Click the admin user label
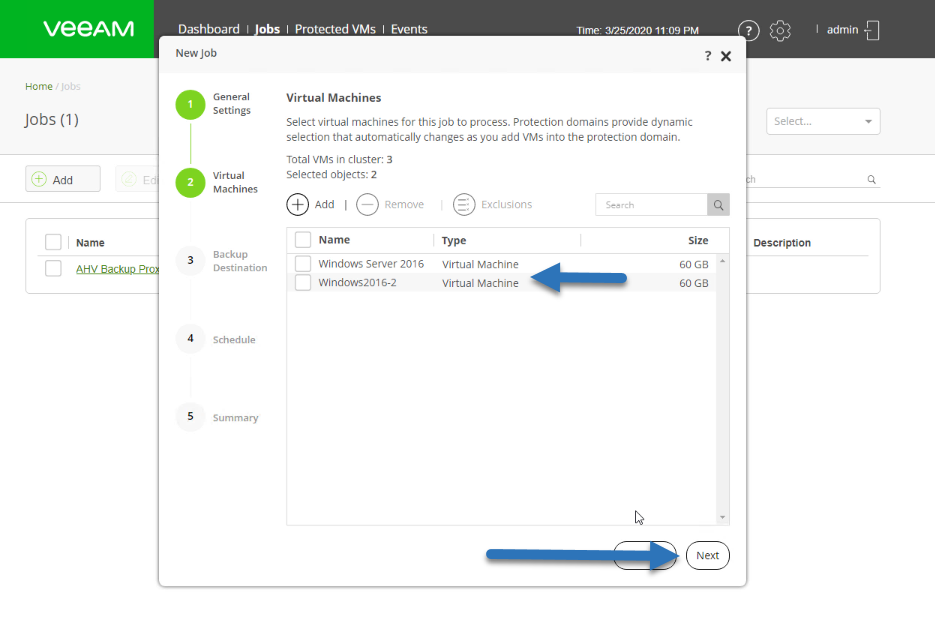Viewport: 935px width, 643px height. click(x=842, y=30)
